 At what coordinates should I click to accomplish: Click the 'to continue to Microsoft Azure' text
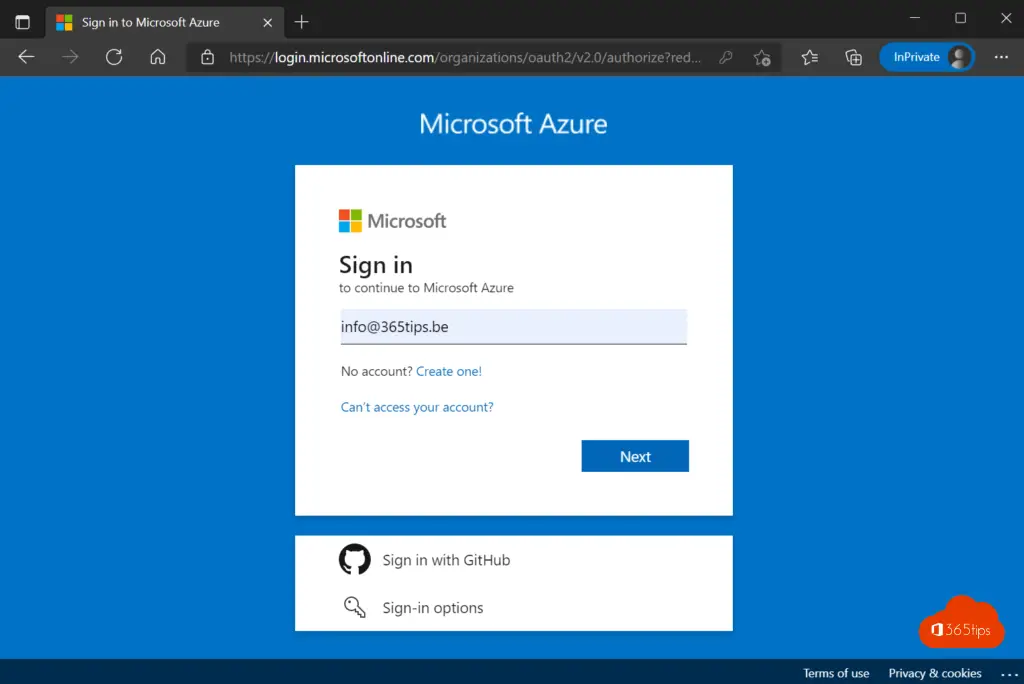coord(426,287)
